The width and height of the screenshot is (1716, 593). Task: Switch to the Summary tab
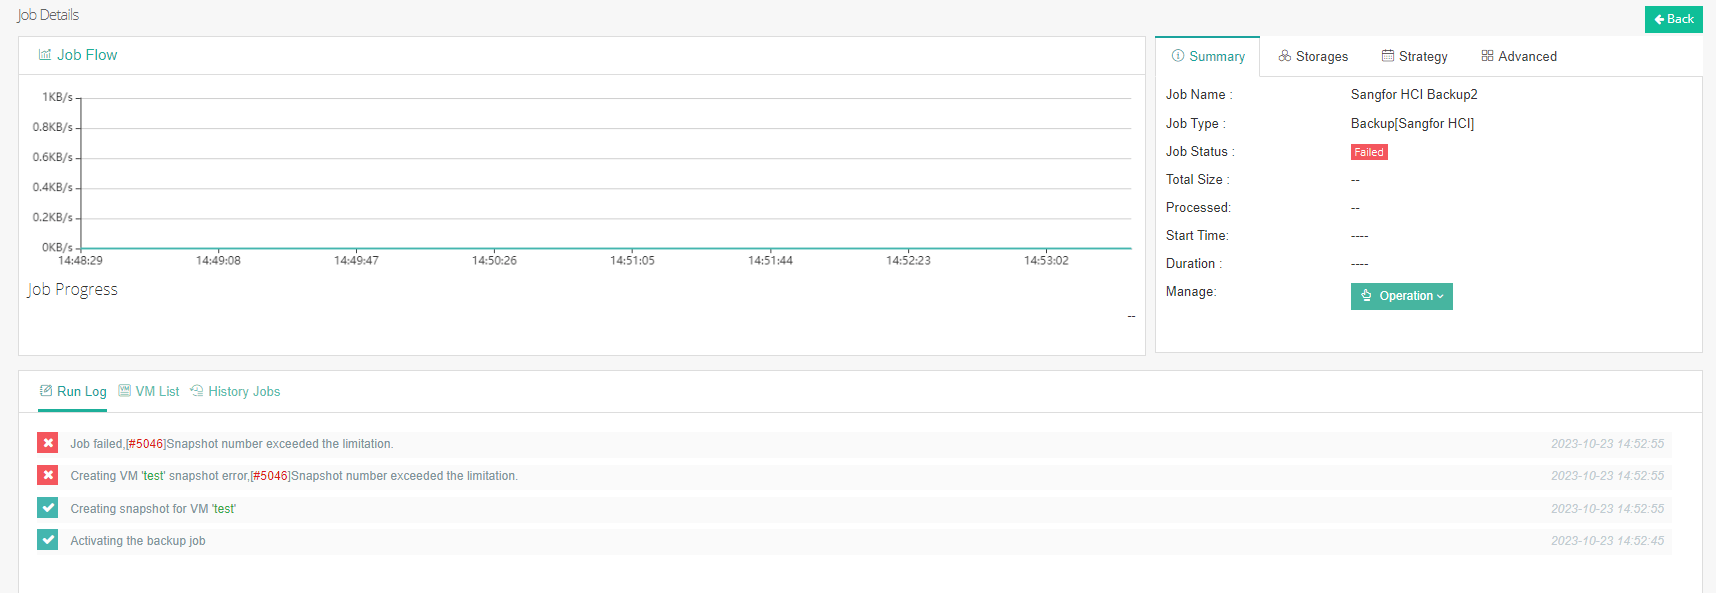(1208, 57)
